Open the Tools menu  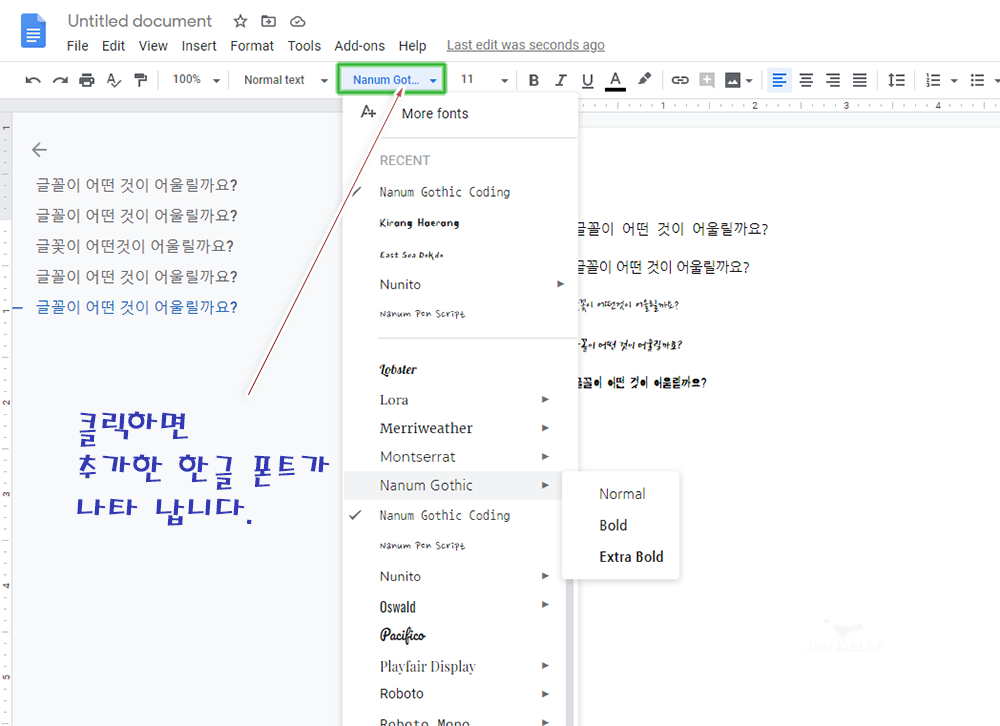[x=304, y=46]
